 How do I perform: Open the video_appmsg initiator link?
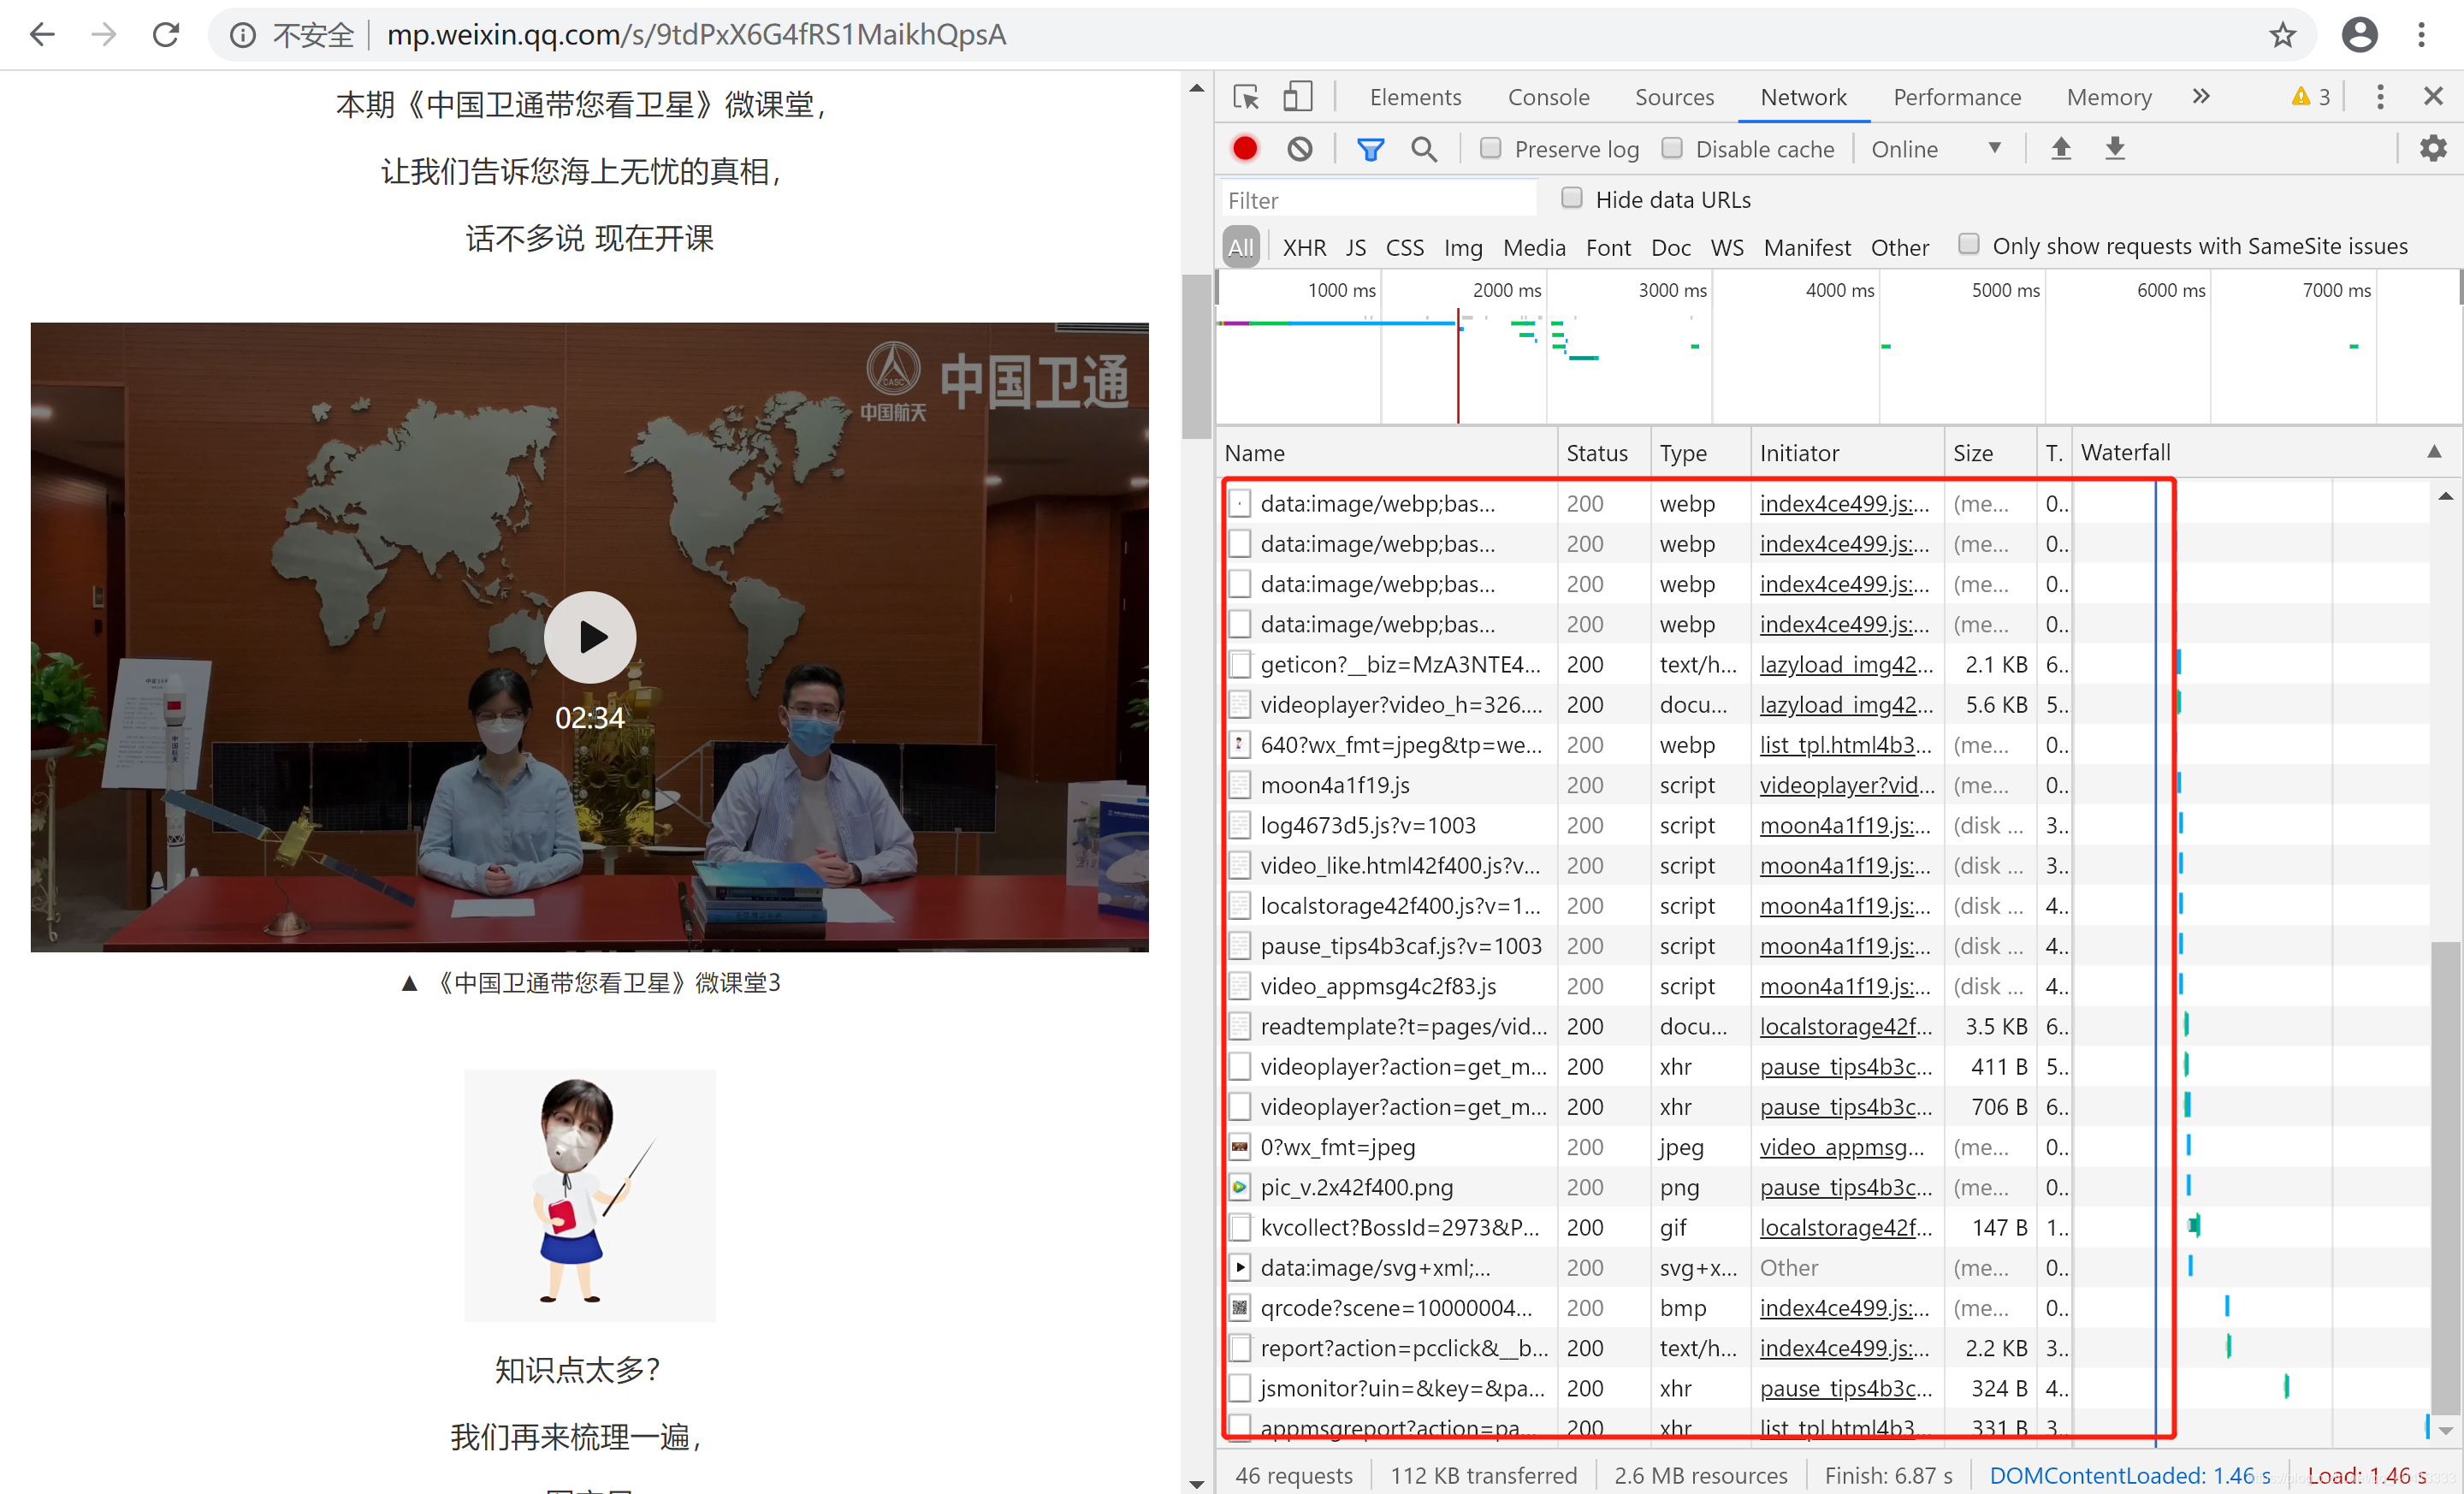point(1841,1147)
